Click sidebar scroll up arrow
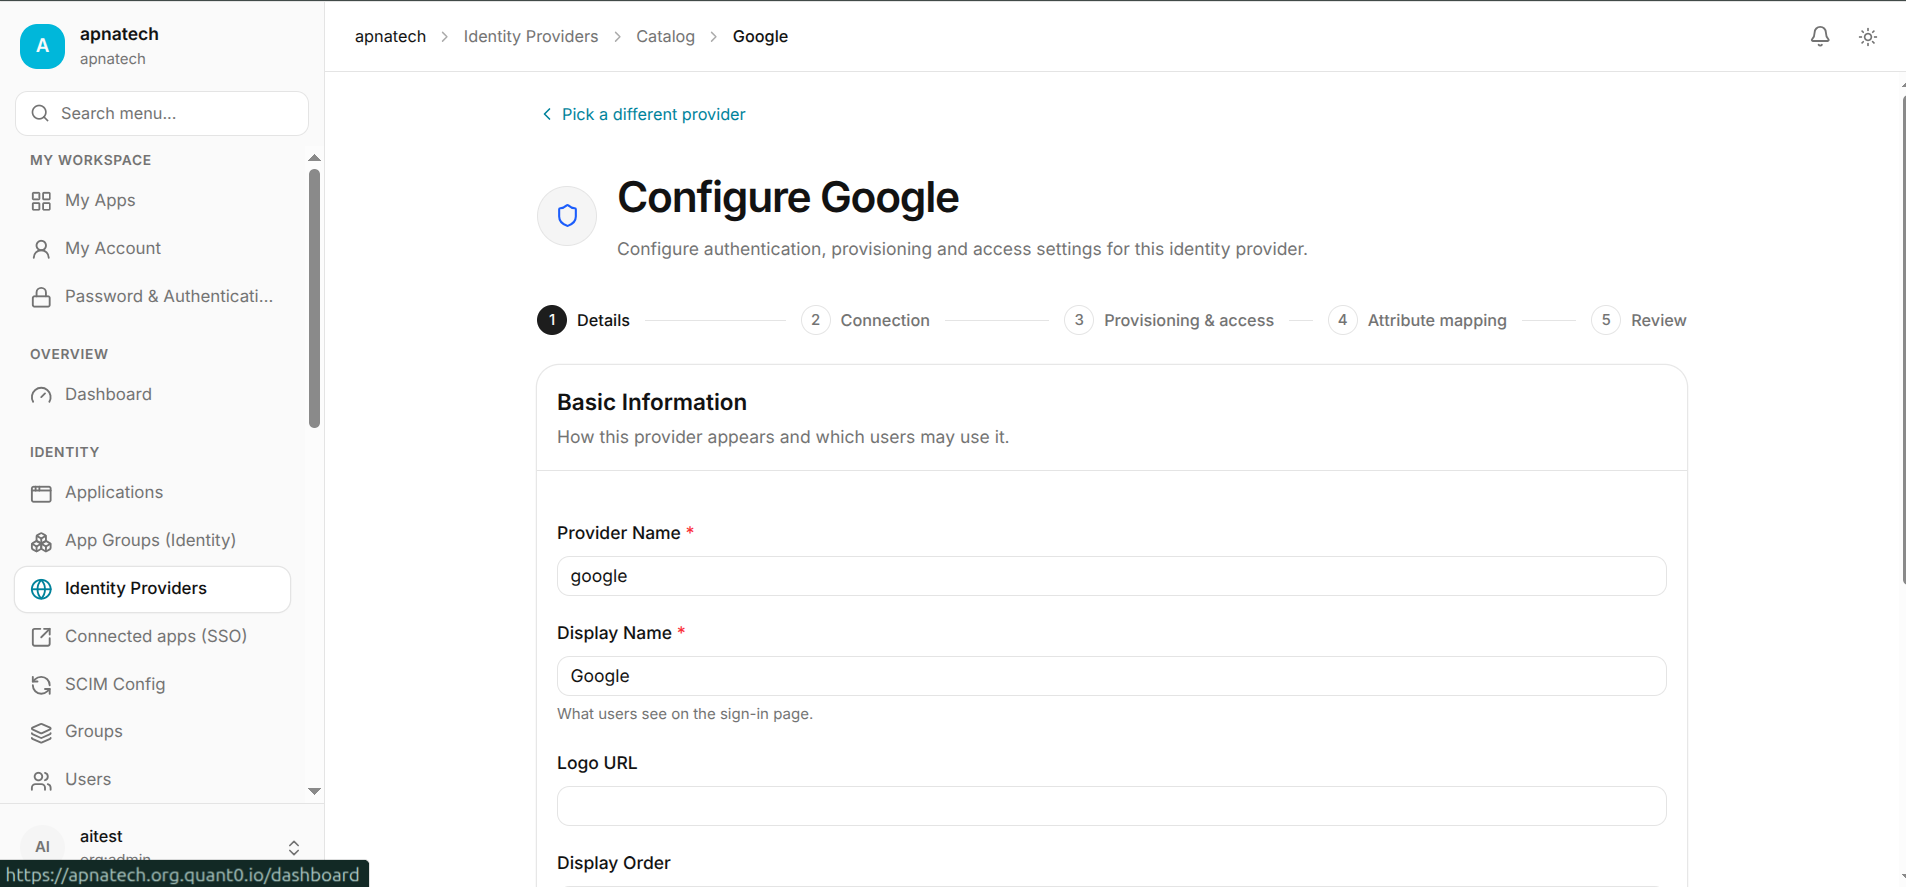The height and width of the screenshot is (887, 1906). point(314,158)
